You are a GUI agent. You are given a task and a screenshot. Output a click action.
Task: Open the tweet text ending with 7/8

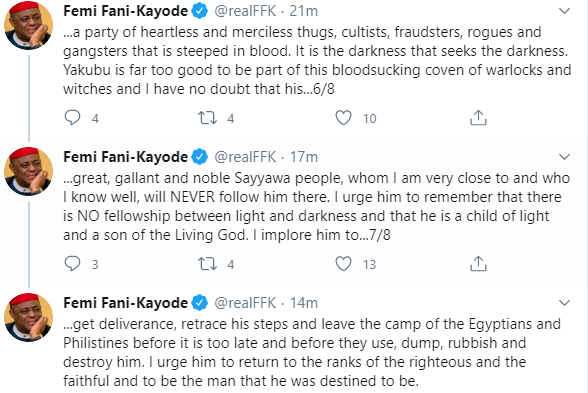(316, 206)
